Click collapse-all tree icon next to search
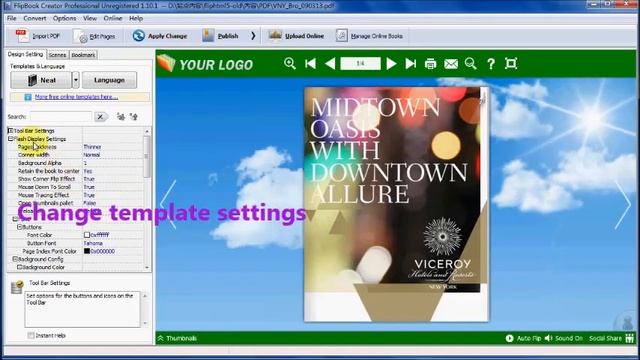Viewport: 640px width, 360px height. pyautogui.click(x=133, y=117)
